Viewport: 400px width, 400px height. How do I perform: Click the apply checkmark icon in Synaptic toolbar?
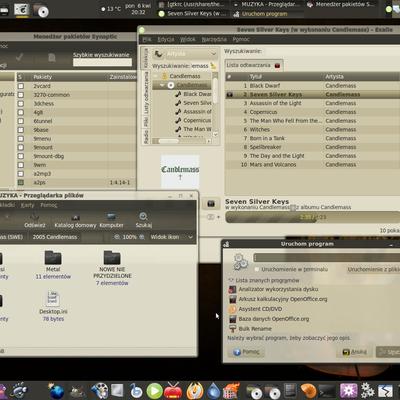pyautogui.click(x=19, y=57)
